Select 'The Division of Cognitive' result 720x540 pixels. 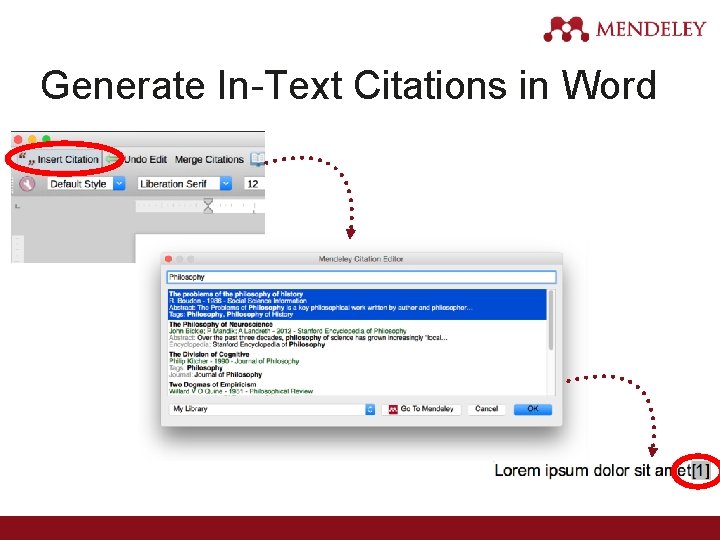tap(357, 365)
